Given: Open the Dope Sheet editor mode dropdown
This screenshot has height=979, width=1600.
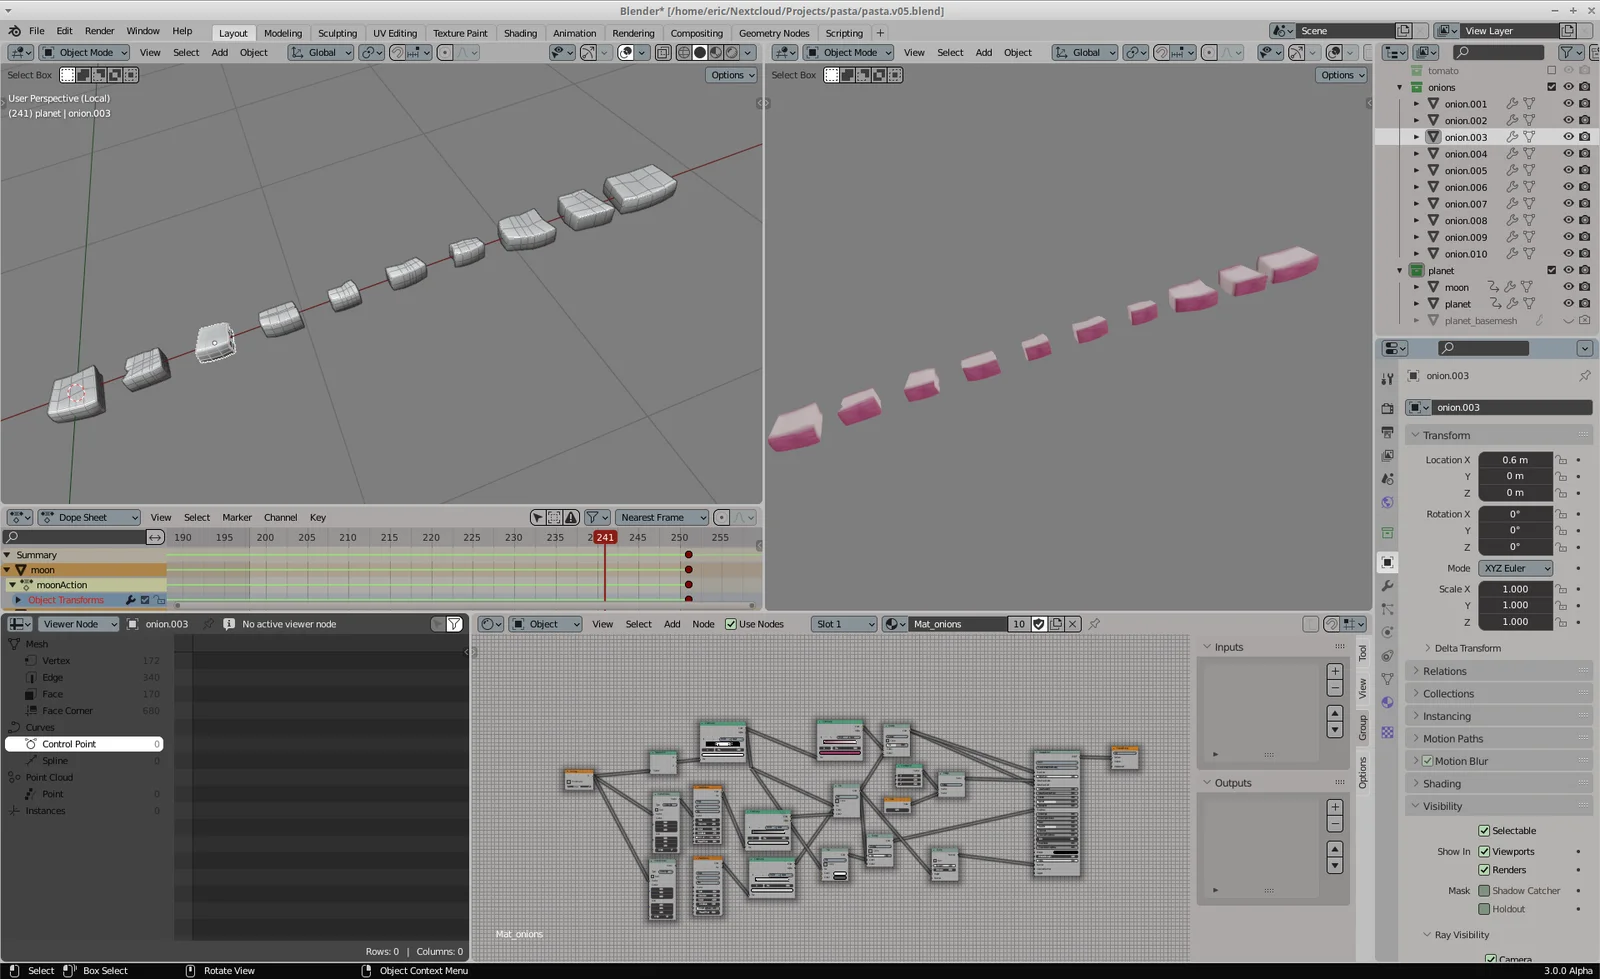Looking at the screenshot, I should point(88,517).
